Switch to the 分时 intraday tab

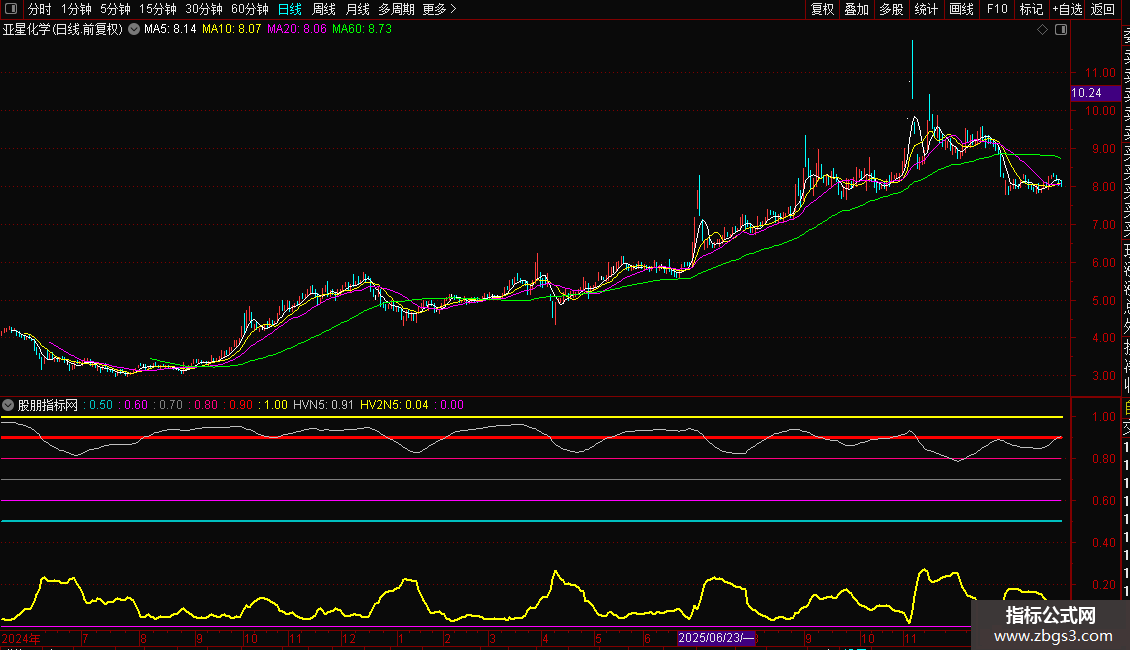click(39, 9)
